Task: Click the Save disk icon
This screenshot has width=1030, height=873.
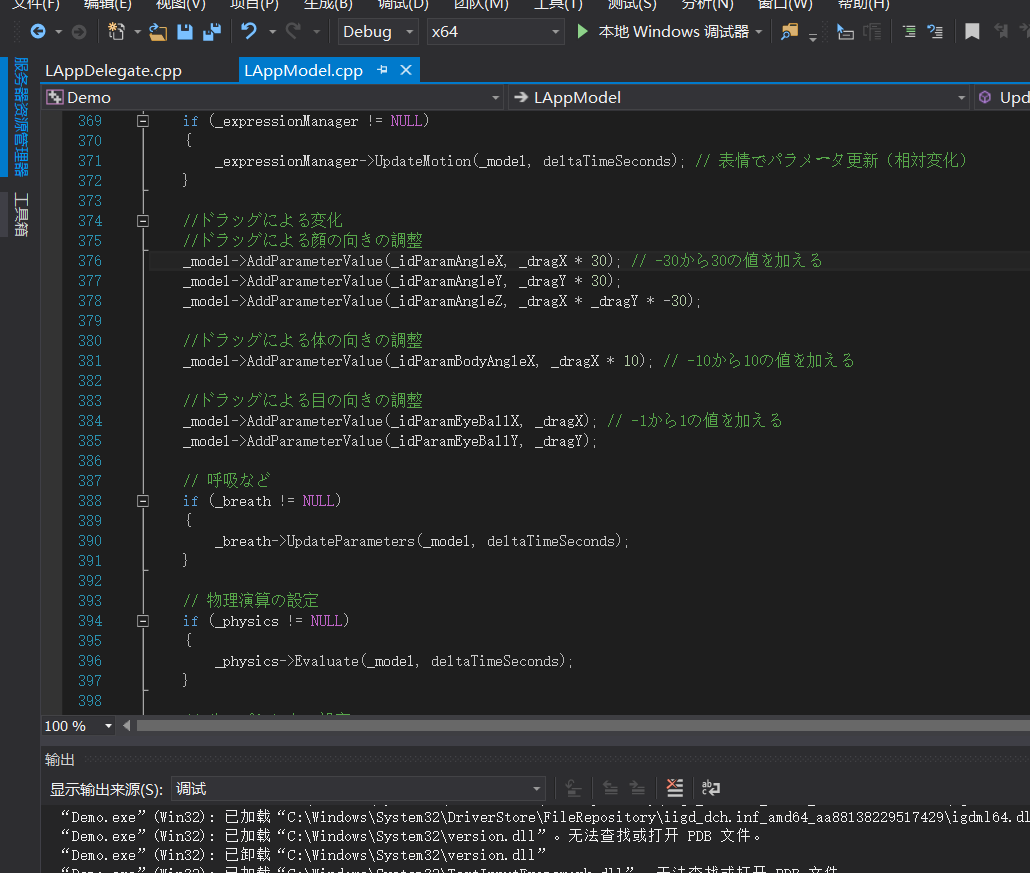Action: tap(185, 32)
